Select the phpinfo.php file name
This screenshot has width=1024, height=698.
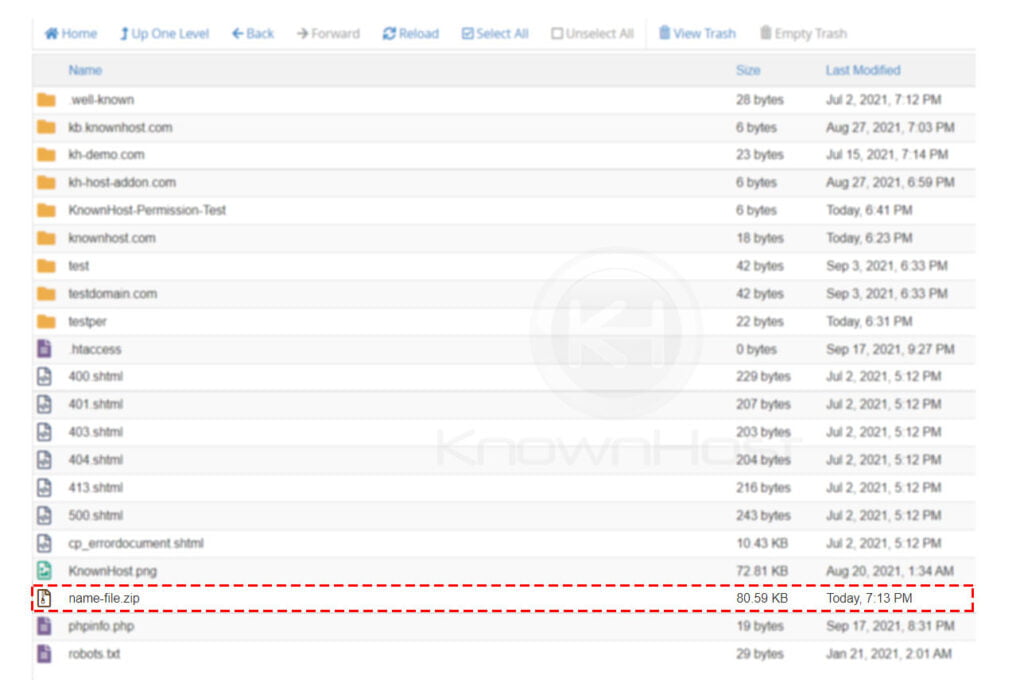(x=101, y=626)
